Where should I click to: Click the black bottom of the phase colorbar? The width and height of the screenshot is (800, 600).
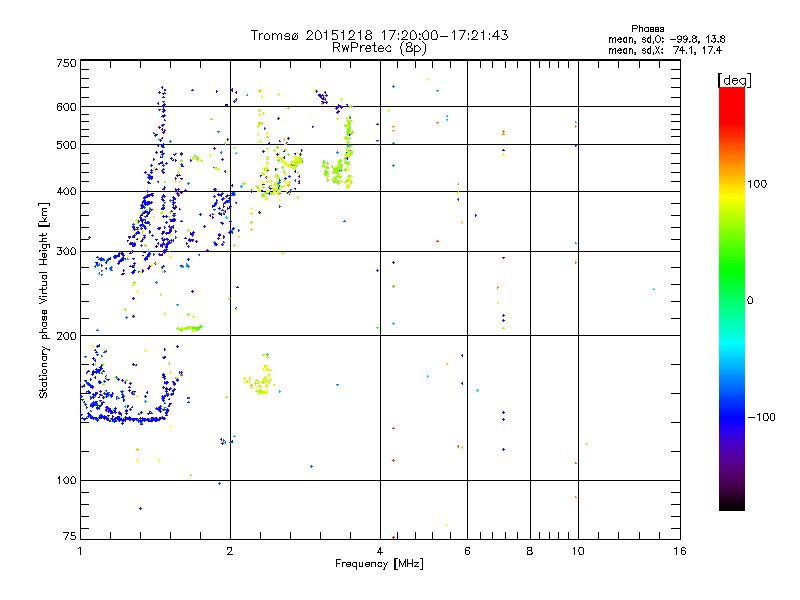pyautogui.click(x=732, y=503)
